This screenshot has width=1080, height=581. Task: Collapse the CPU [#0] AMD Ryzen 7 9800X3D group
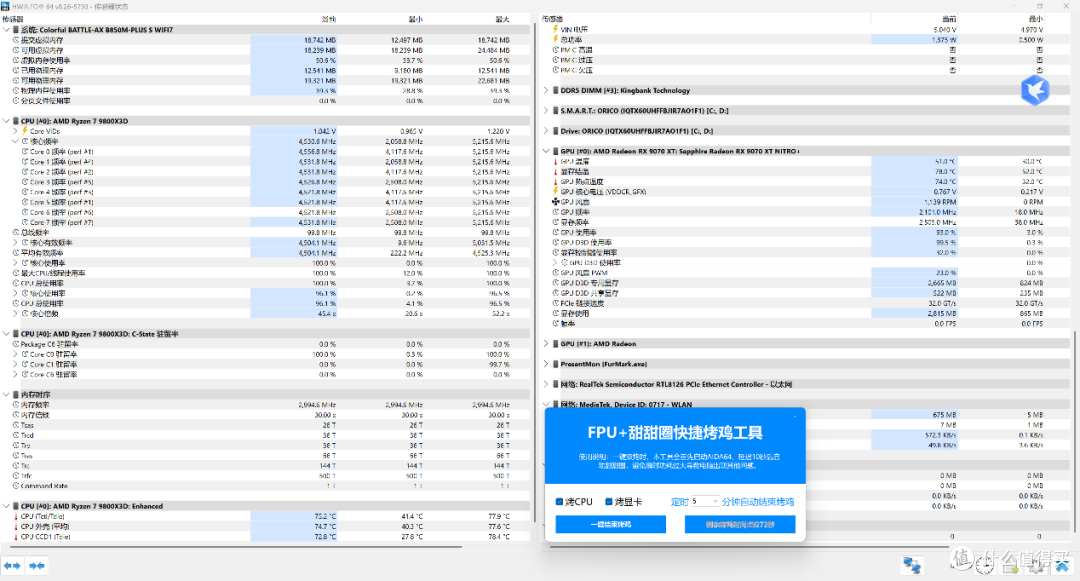click(x=6, y=121)
